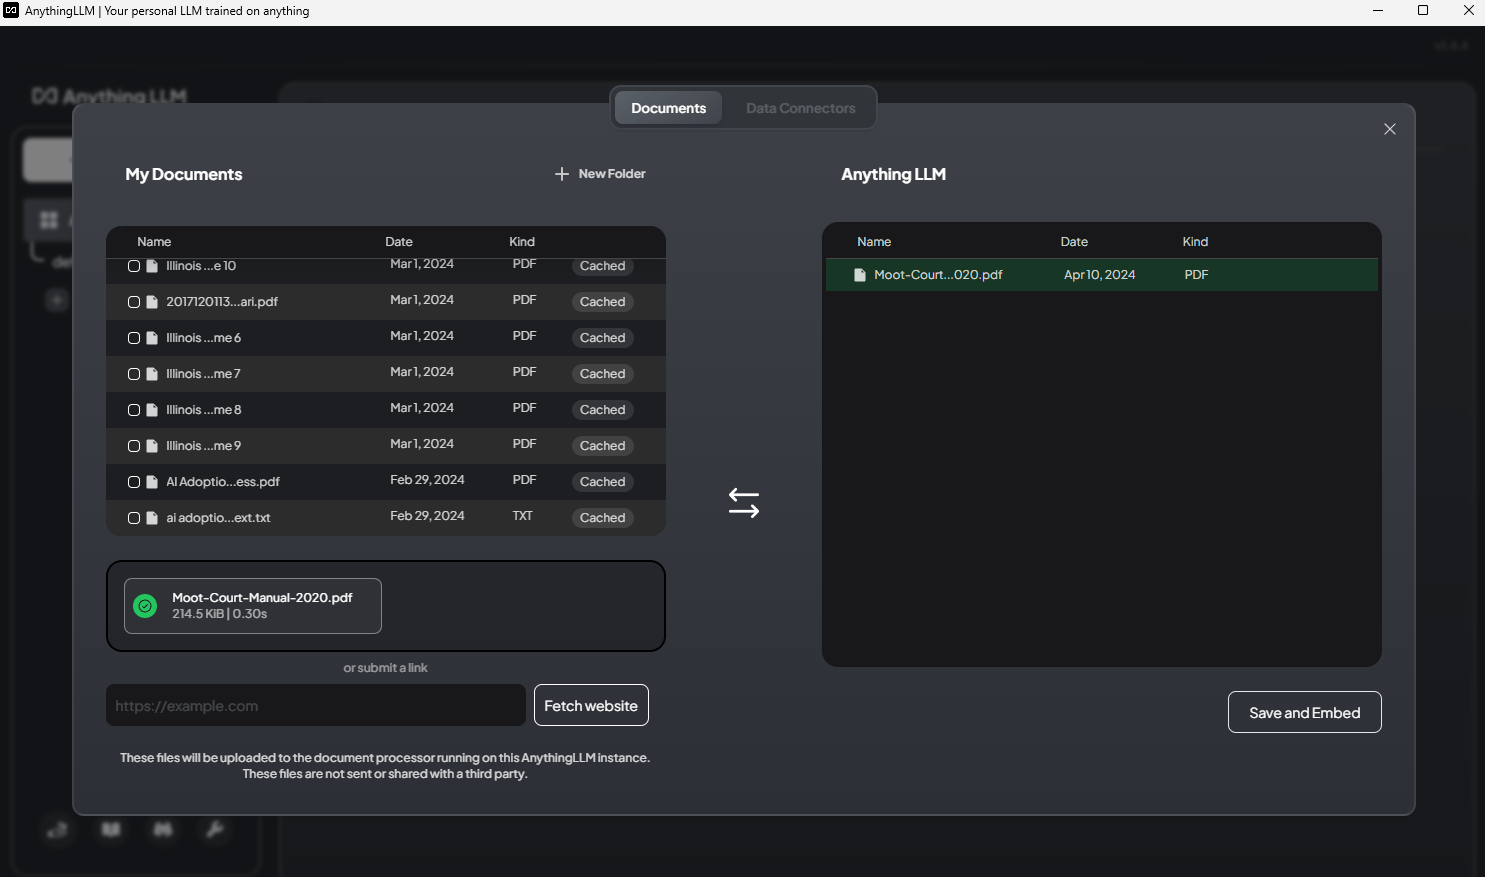Image resolution: width=1485 pixels, height=877 pixels.
Task: Click the plus icon beside New Folder
Action: pos(562,174)
